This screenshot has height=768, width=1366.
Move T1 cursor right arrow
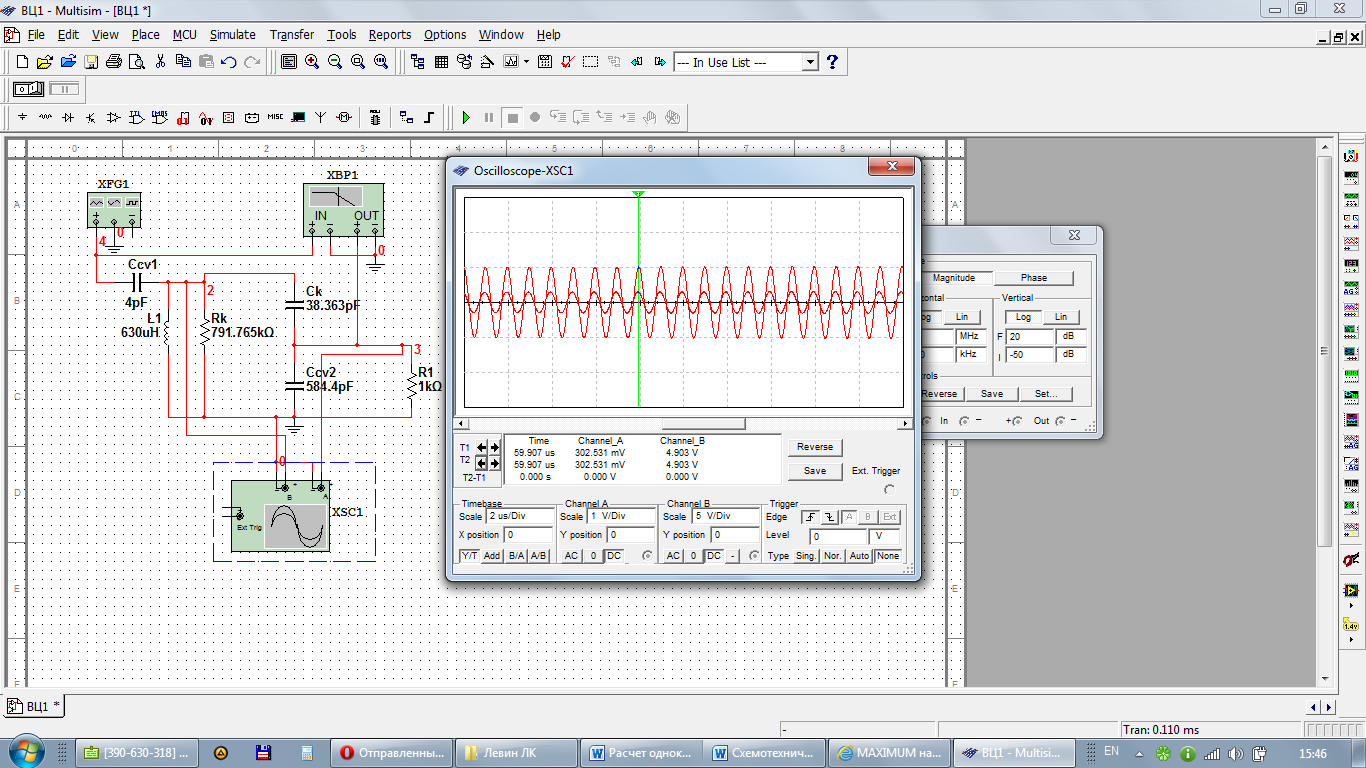(494, 447)
